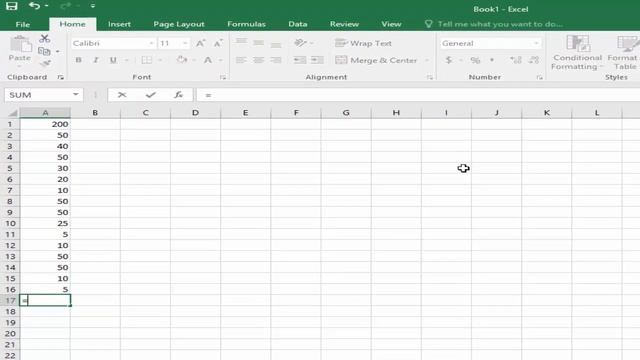Image resolution: width=640 pixels, height=360 pixels.
Task: Switch to the Insert tab
Action: [119, 24]
